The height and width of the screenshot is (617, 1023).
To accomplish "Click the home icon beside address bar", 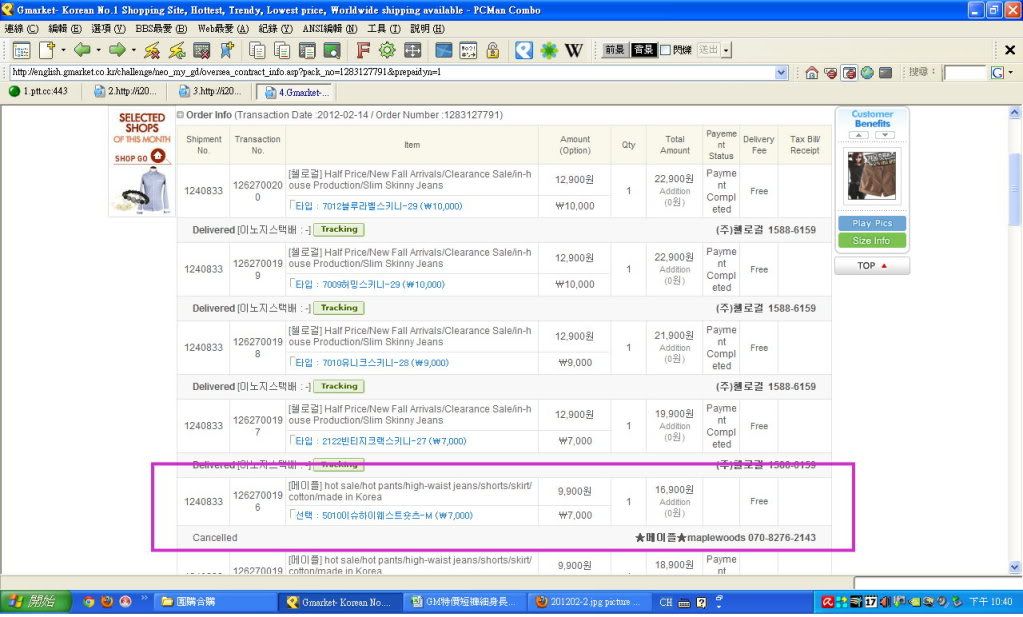I will (812, 73).
